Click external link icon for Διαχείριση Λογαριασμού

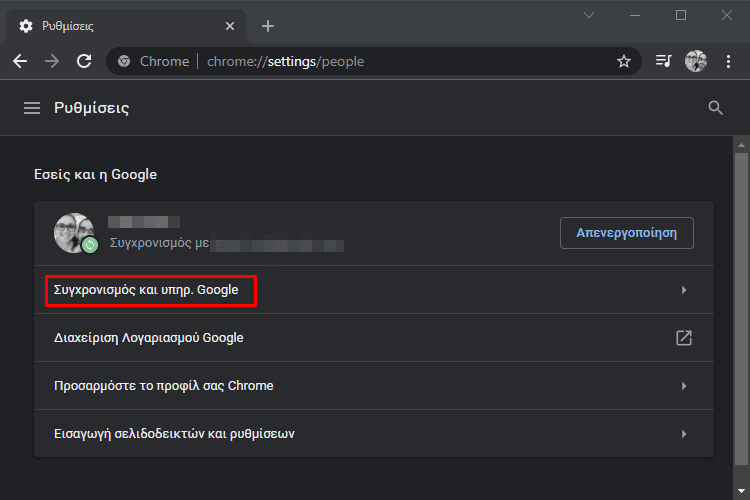684,338
